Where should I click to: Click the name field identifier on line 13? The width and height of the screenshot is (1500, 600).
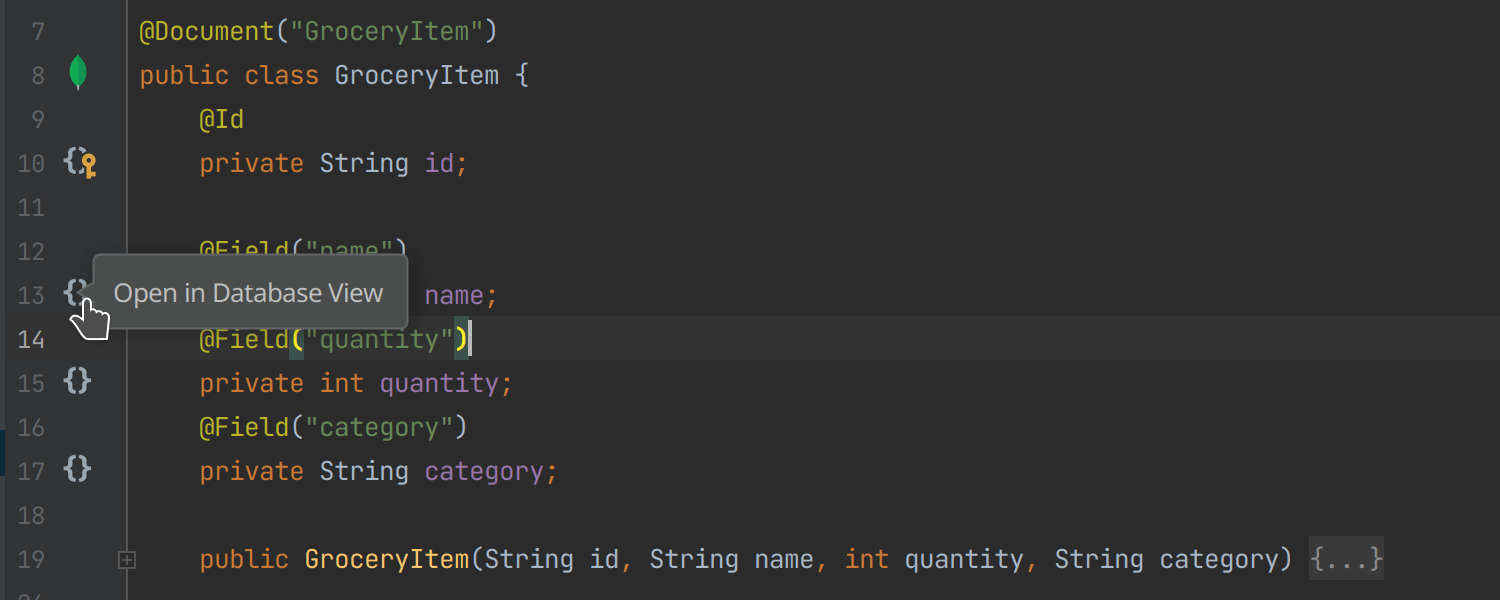coord(454,295)
